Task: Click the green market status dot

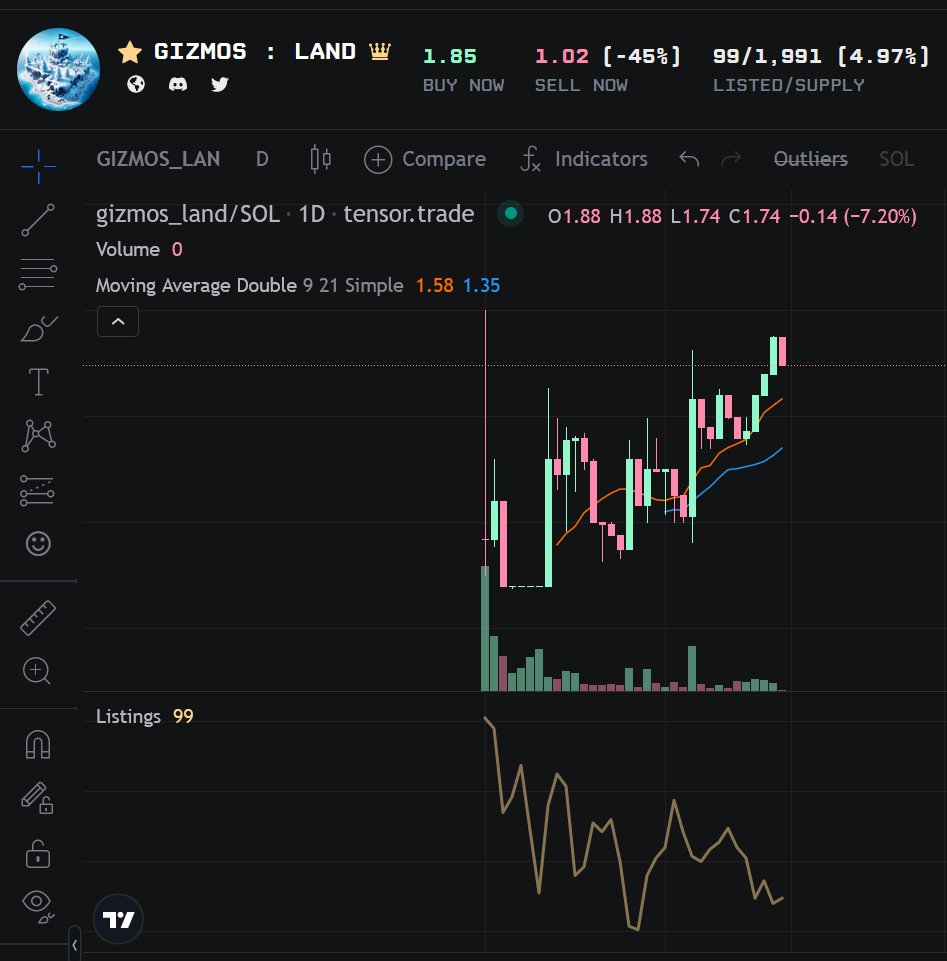Action: click(510, 214)
